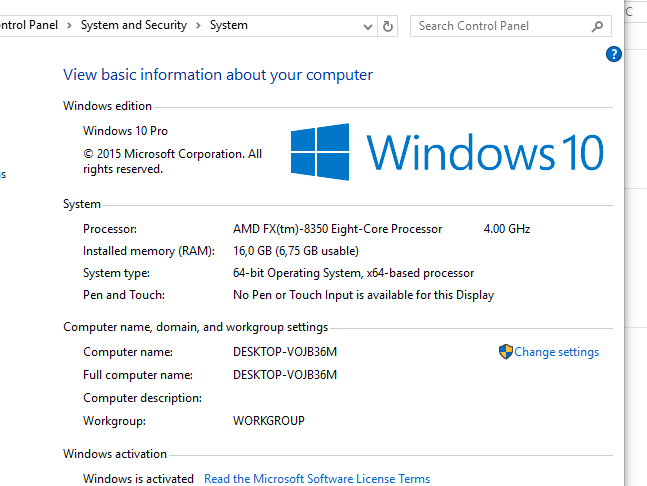
Task: Click the Windows edition section heading
Action: [107, 106]
